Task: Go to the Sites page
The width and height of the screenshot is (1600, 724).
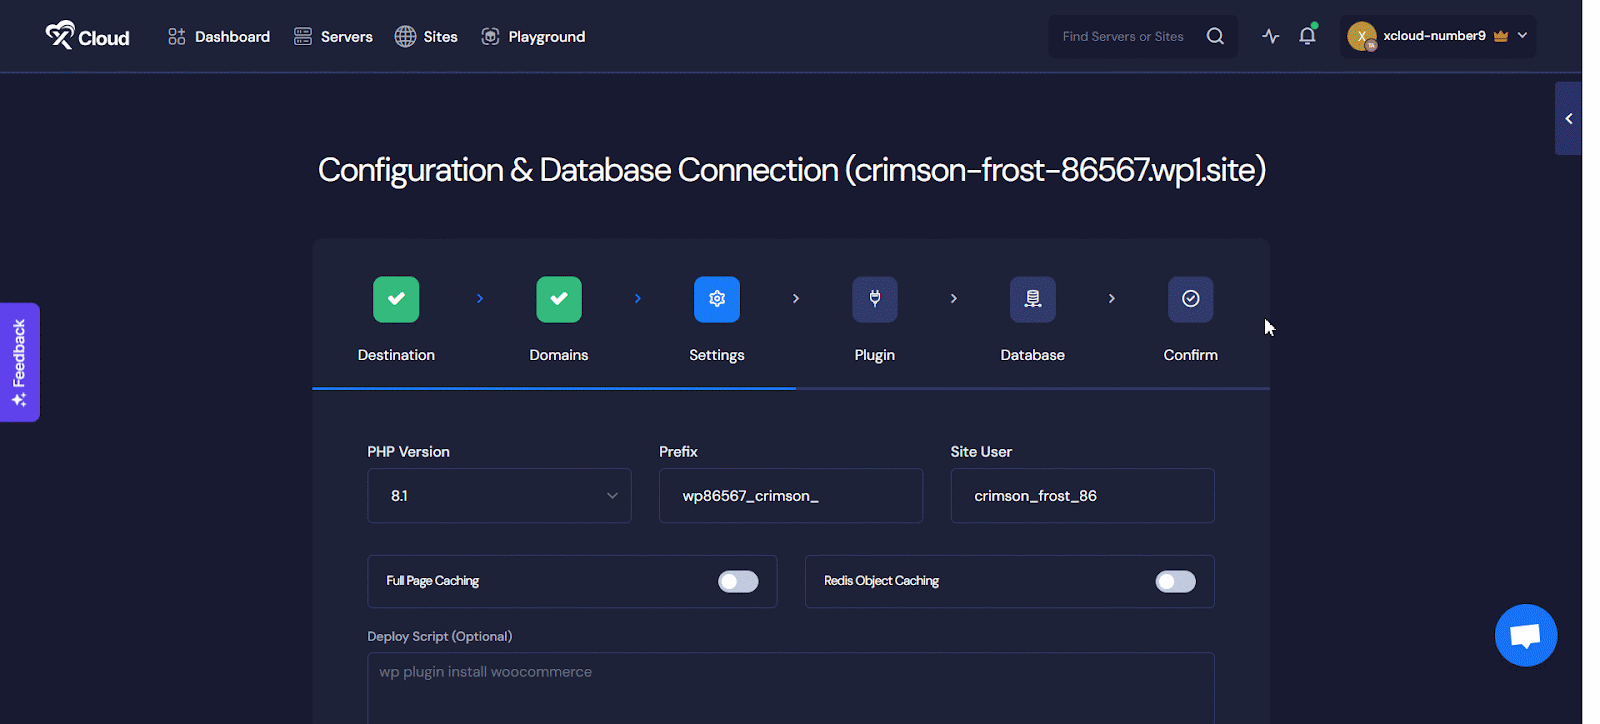Action: pos(426,37)
